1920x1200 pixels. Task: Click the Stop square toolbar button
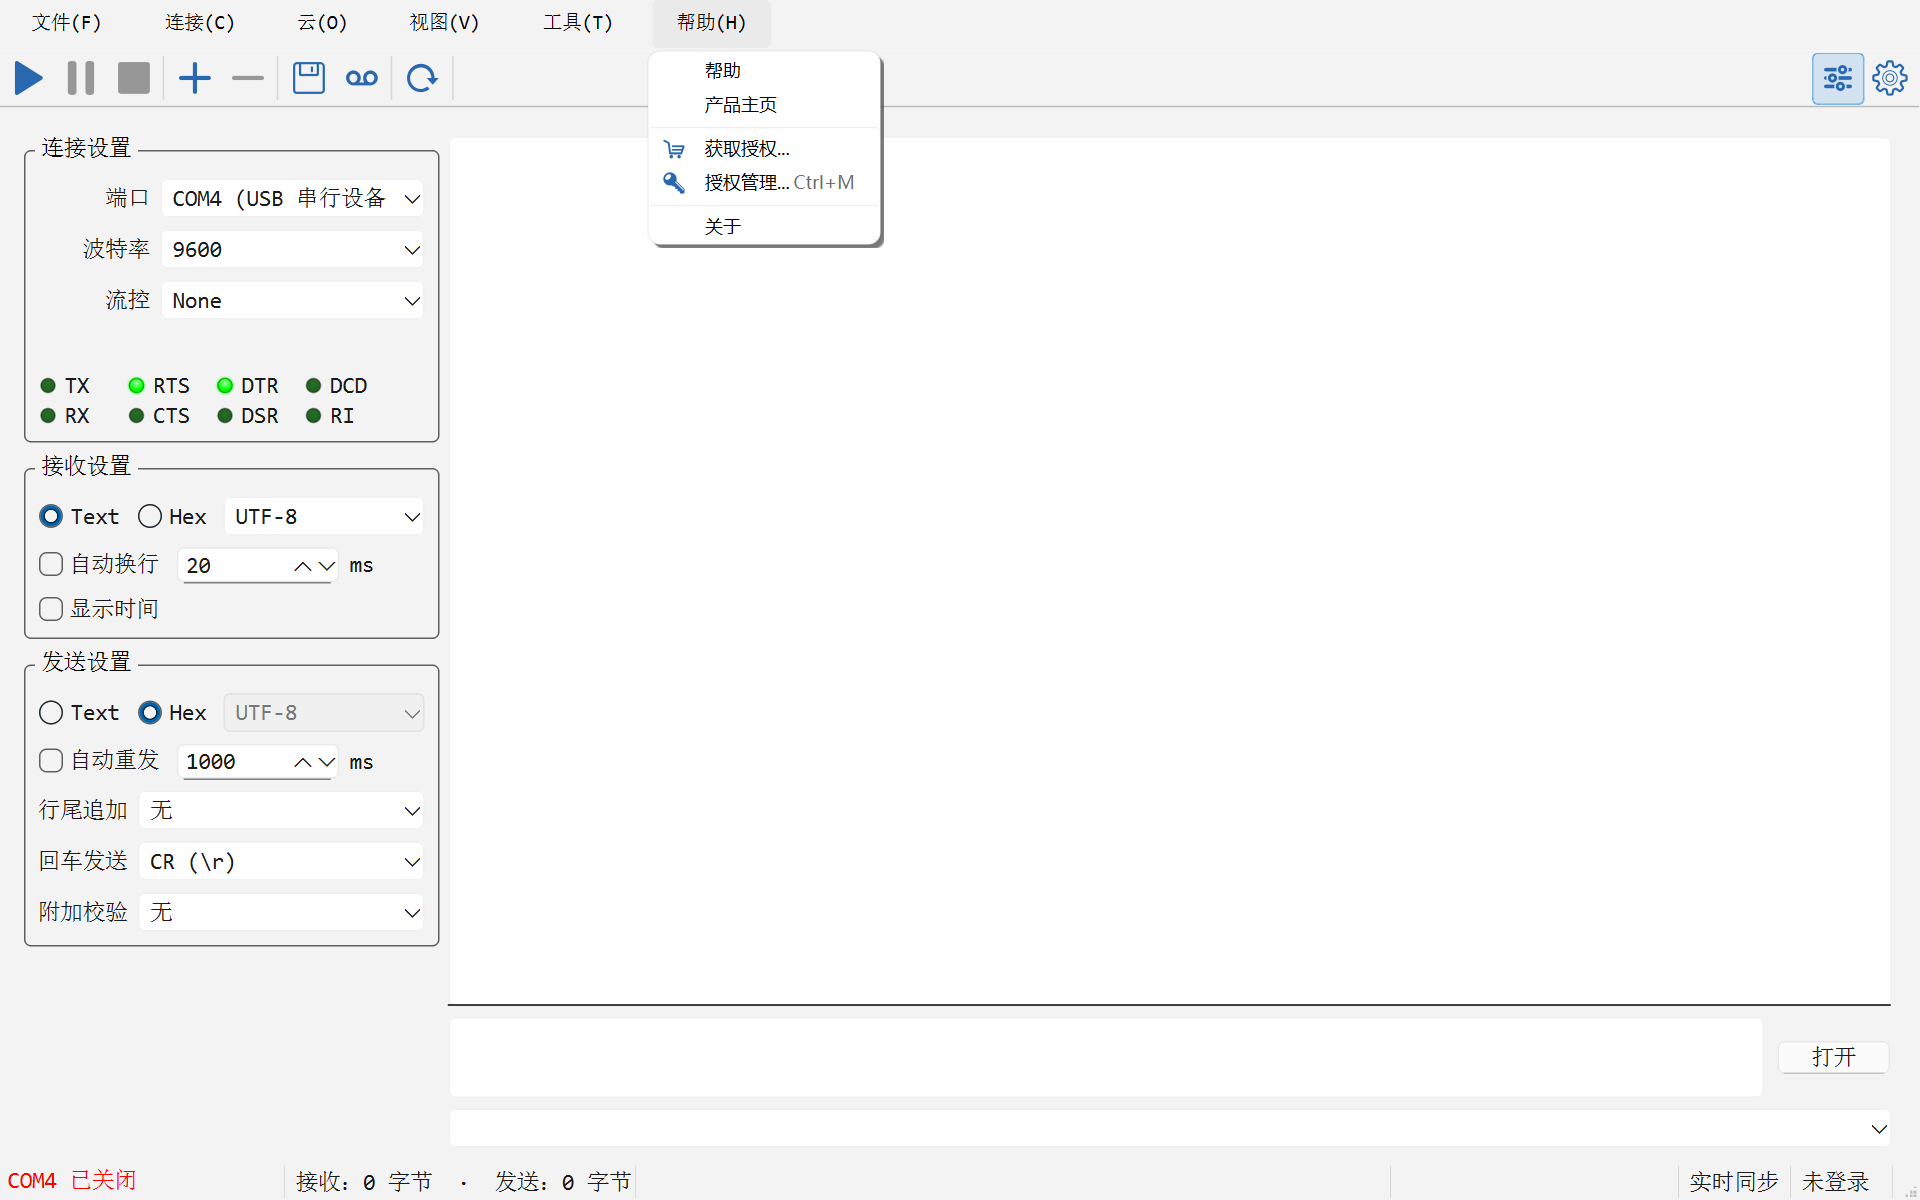pyautogui.click(x=133, y=78)
